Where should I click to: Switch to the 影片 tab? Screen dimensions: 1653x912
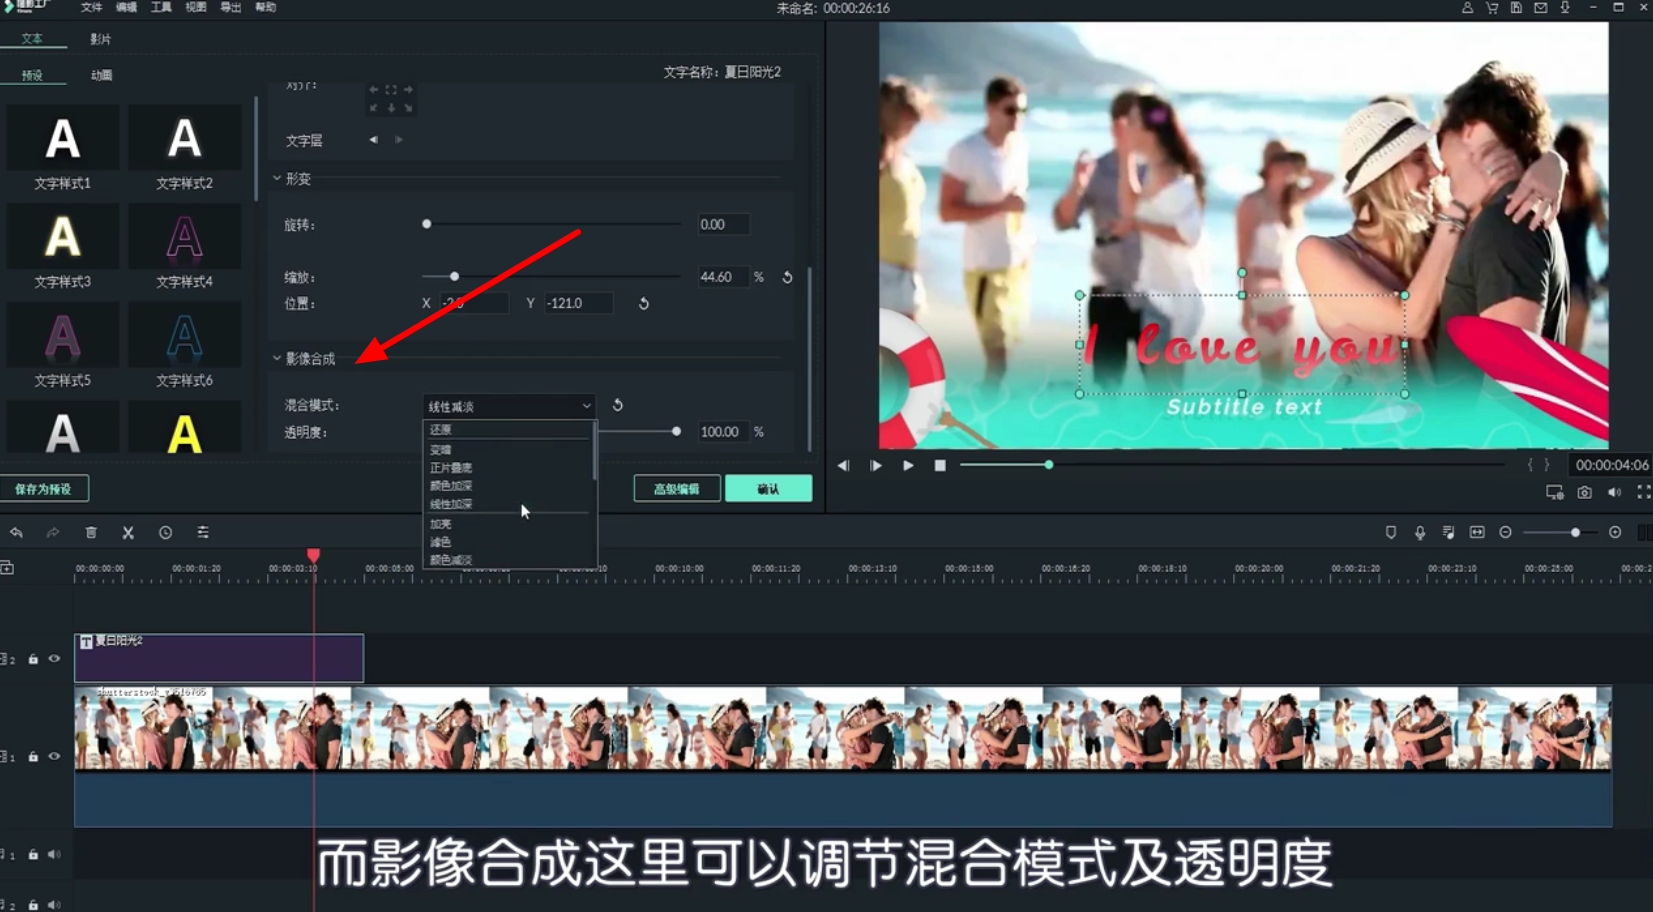(x=100, y=39)
